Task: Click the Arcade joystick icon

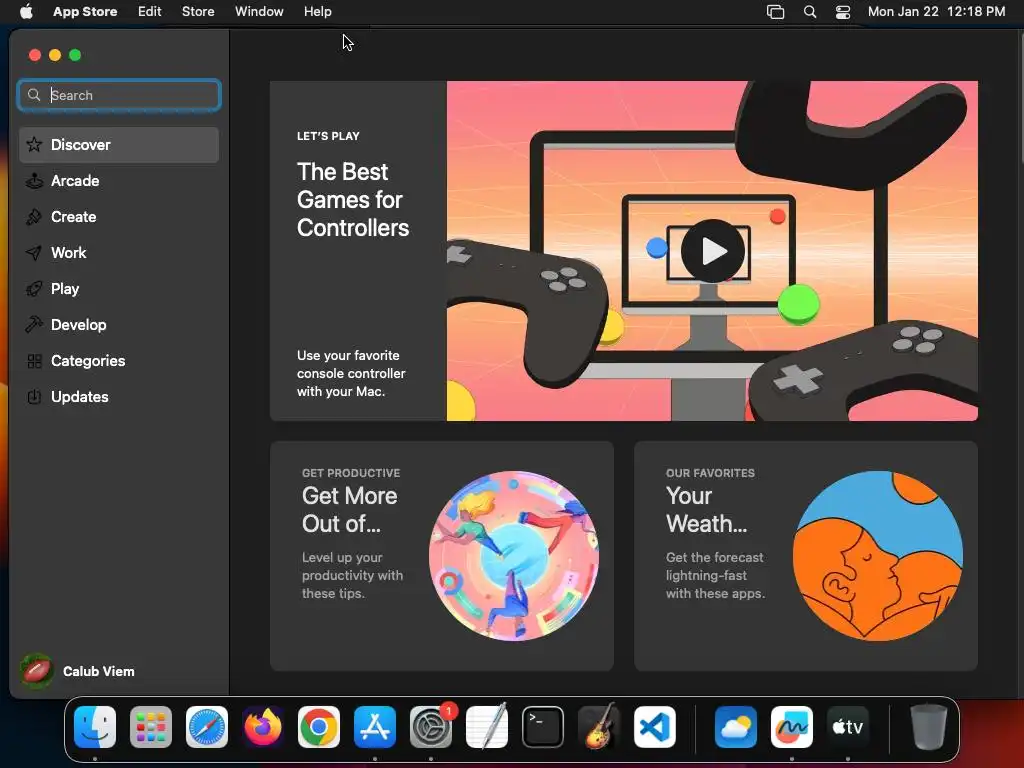Action: coord(34,181)
